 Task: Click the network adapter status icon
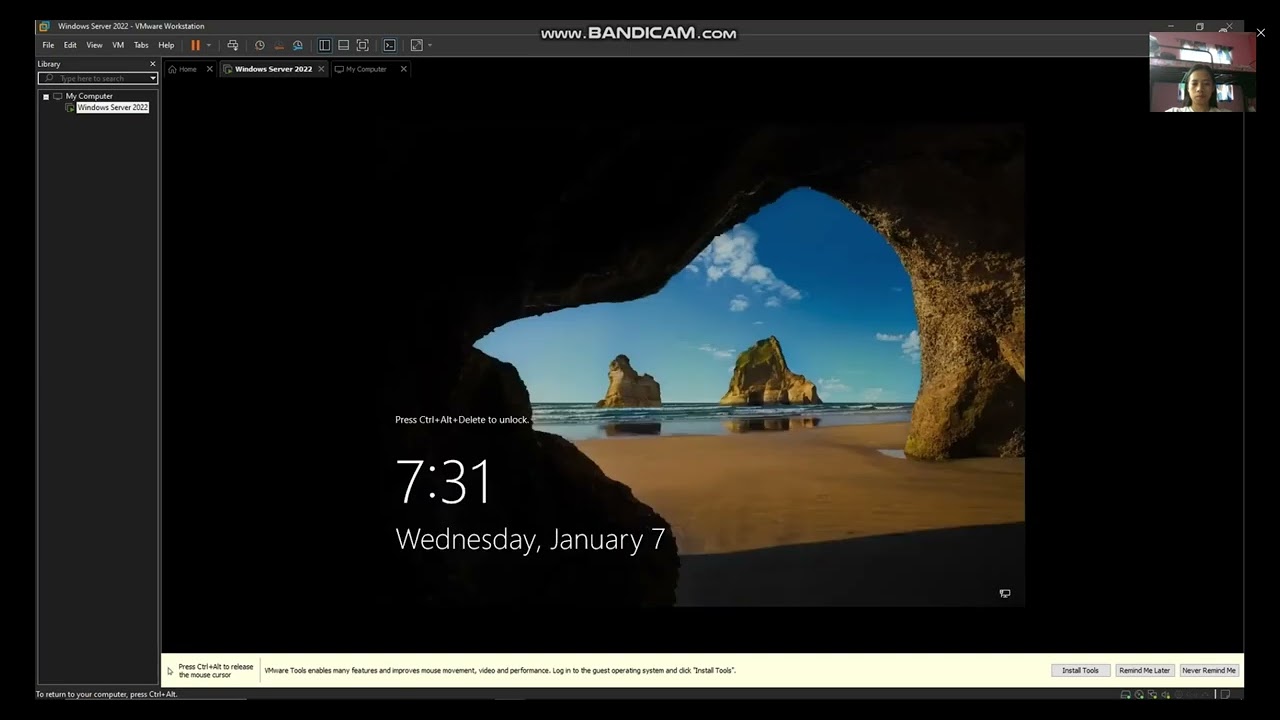tap(1154, 695)
